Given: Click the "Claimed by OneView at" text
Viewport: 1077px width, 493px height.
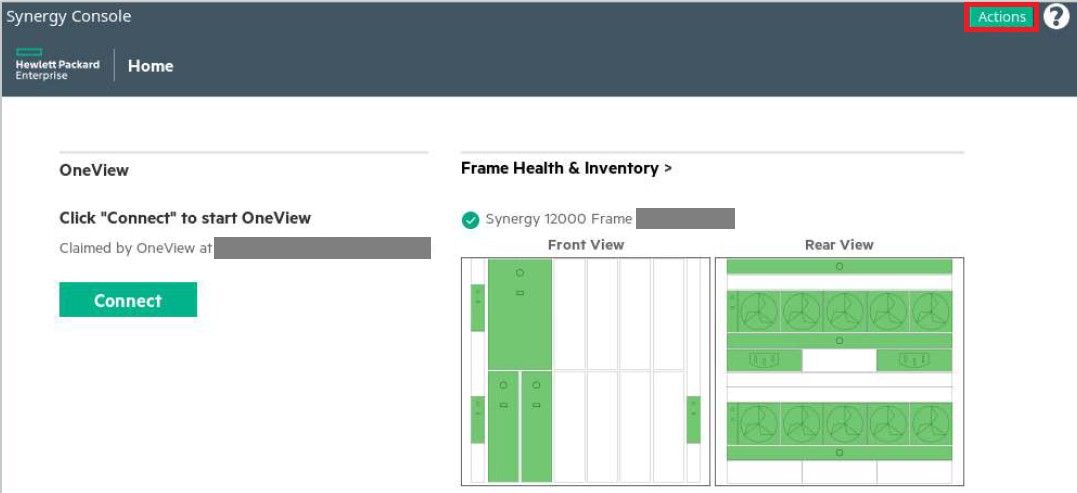Looking at the screenshot, I should pyautogui.click(x=136, y=248).
